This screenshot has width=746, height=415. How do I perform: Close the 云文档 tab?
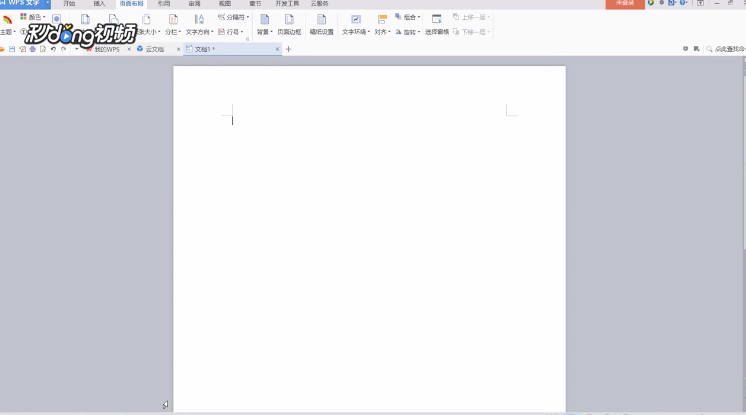pos(179,49)
